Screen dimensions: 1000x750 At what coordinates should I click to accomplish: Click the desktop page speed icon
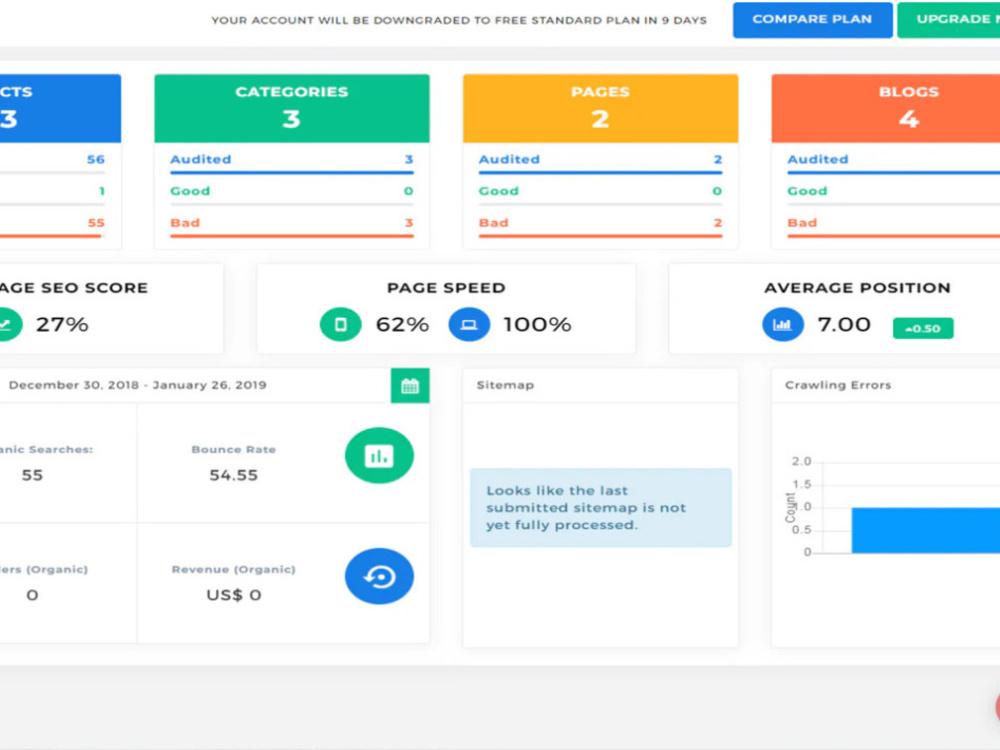pos(469,324)
